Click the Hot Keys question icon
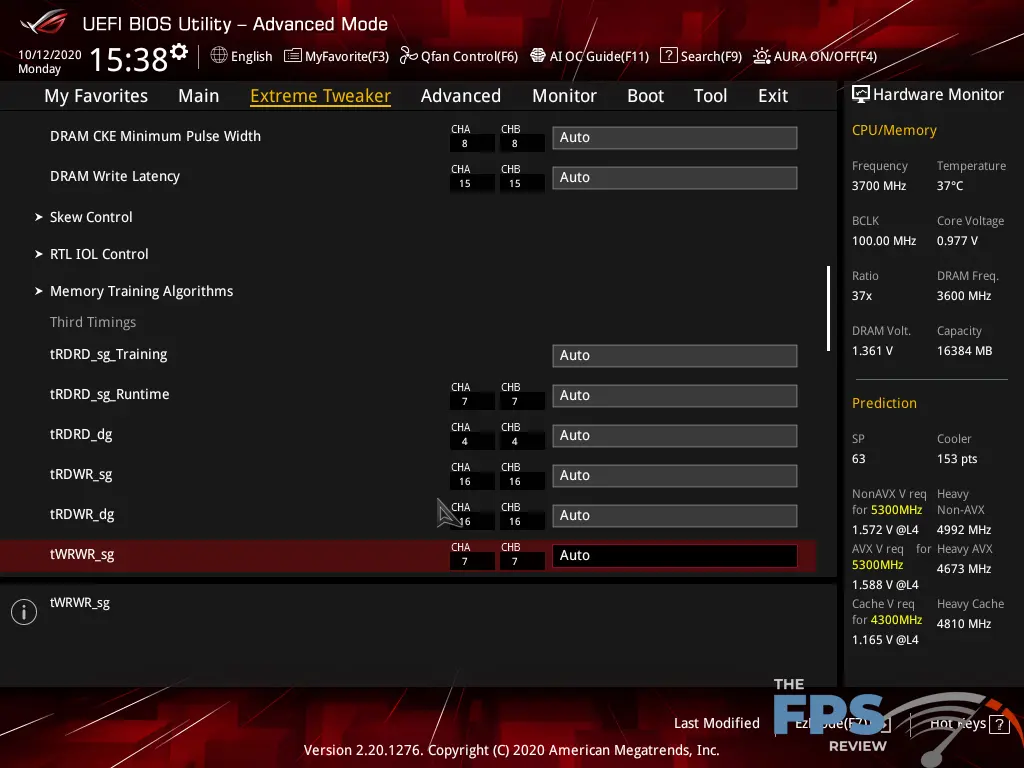The height and width of the screenshot is (768, 1024). coord(999,724)
